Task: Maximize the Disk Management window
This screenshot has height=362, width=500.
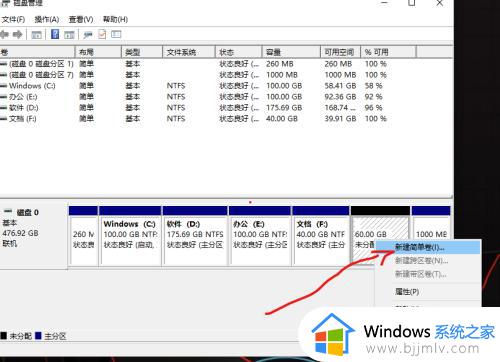Action: click(x=412, y=3)
